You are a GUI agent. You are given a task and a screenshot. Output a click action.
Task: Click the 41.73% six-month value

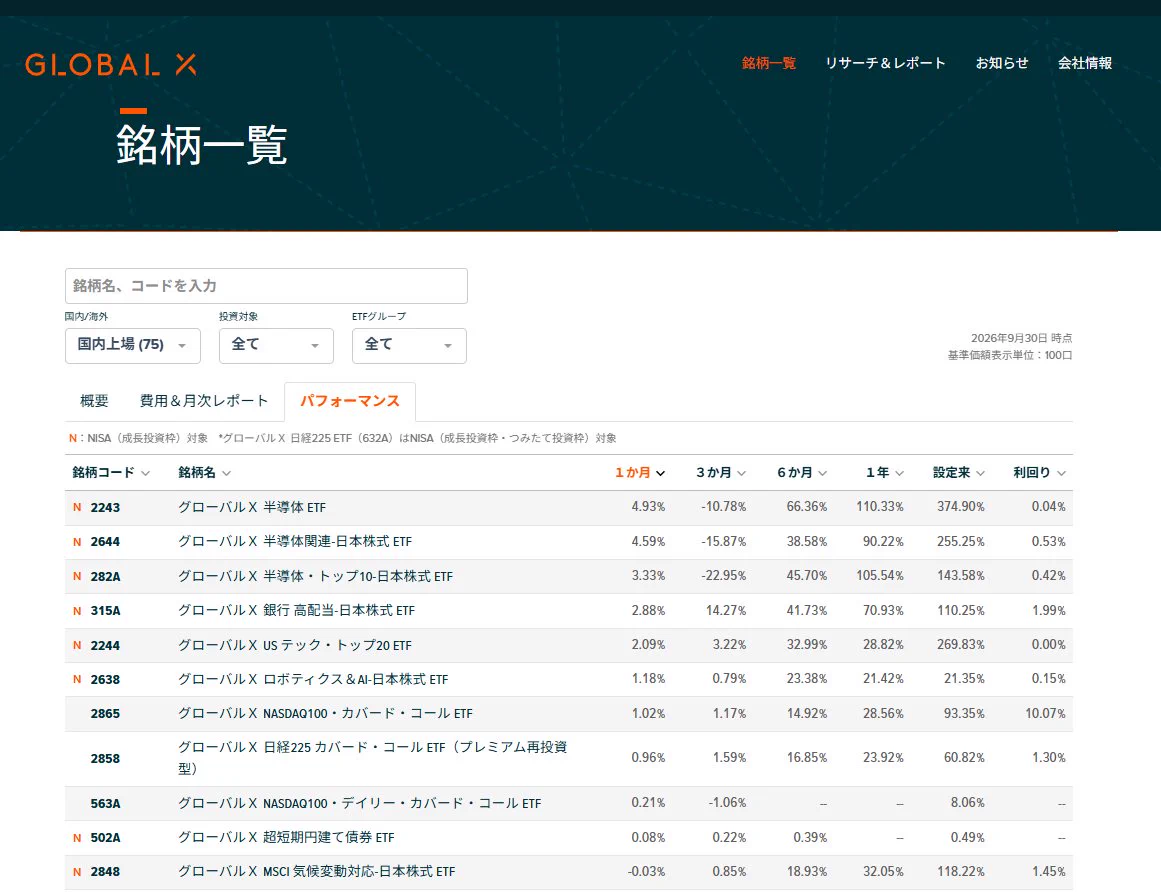click(806, 611)
